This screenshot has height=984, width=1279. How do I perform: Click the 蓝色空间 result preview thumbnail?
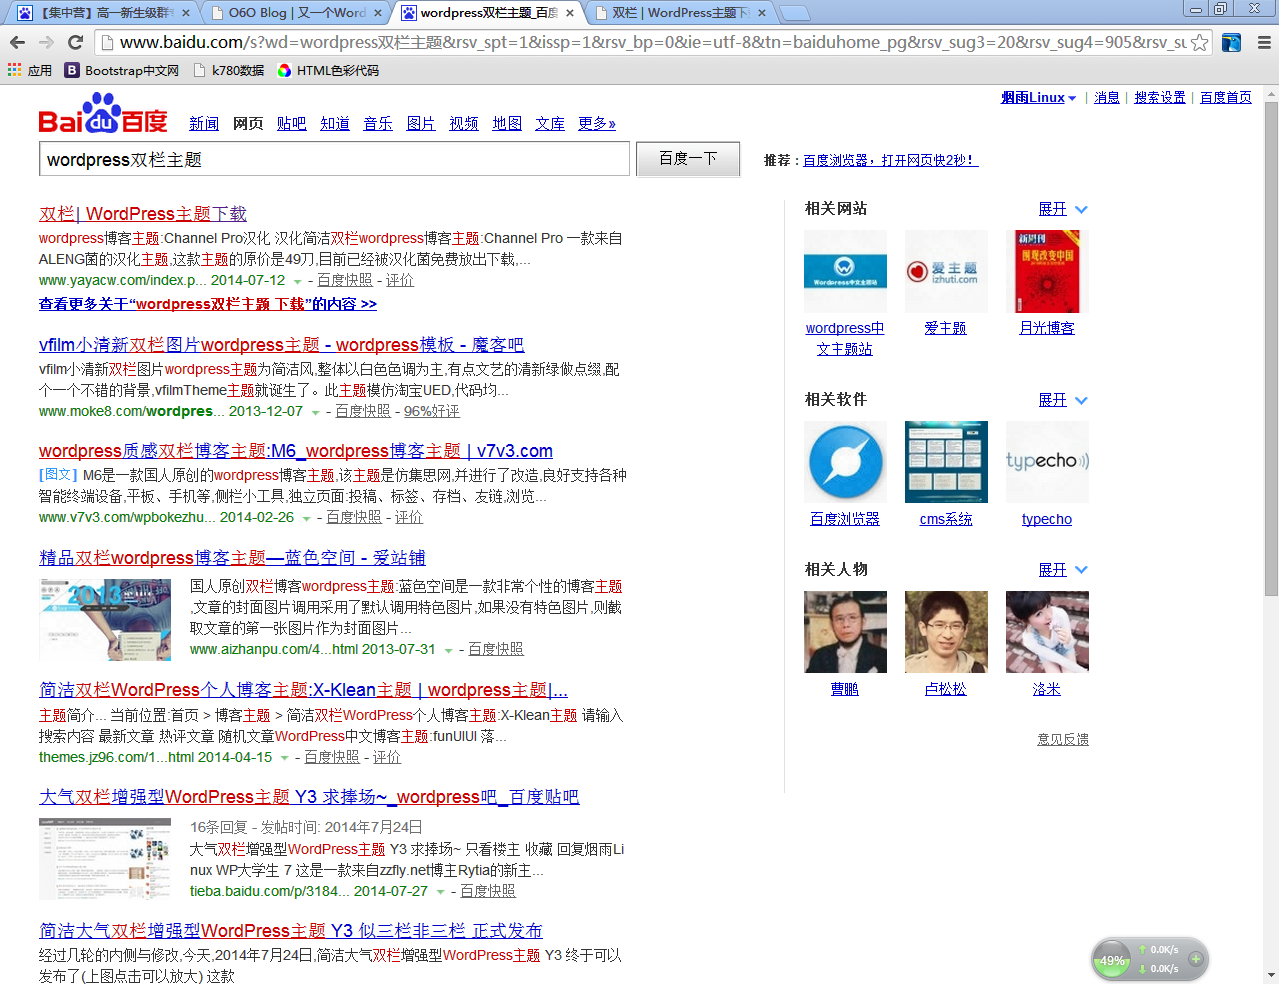105,620
